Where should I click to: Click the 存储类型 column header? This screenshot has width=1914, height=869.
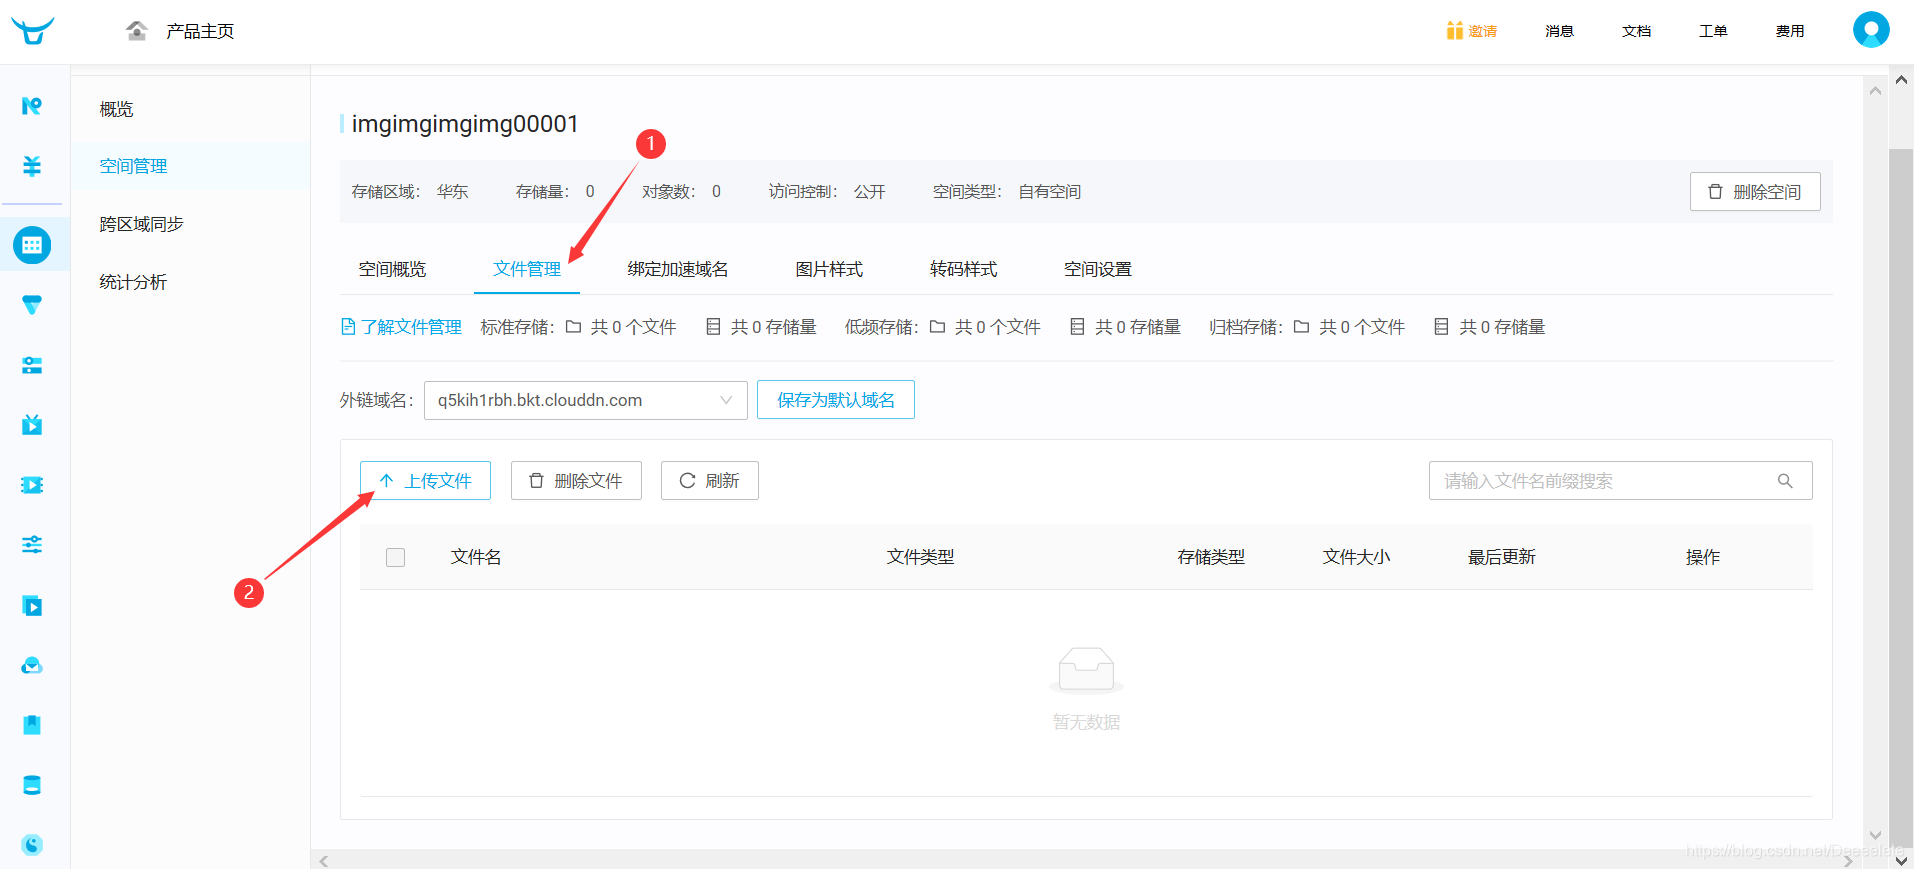[1211, 557]
